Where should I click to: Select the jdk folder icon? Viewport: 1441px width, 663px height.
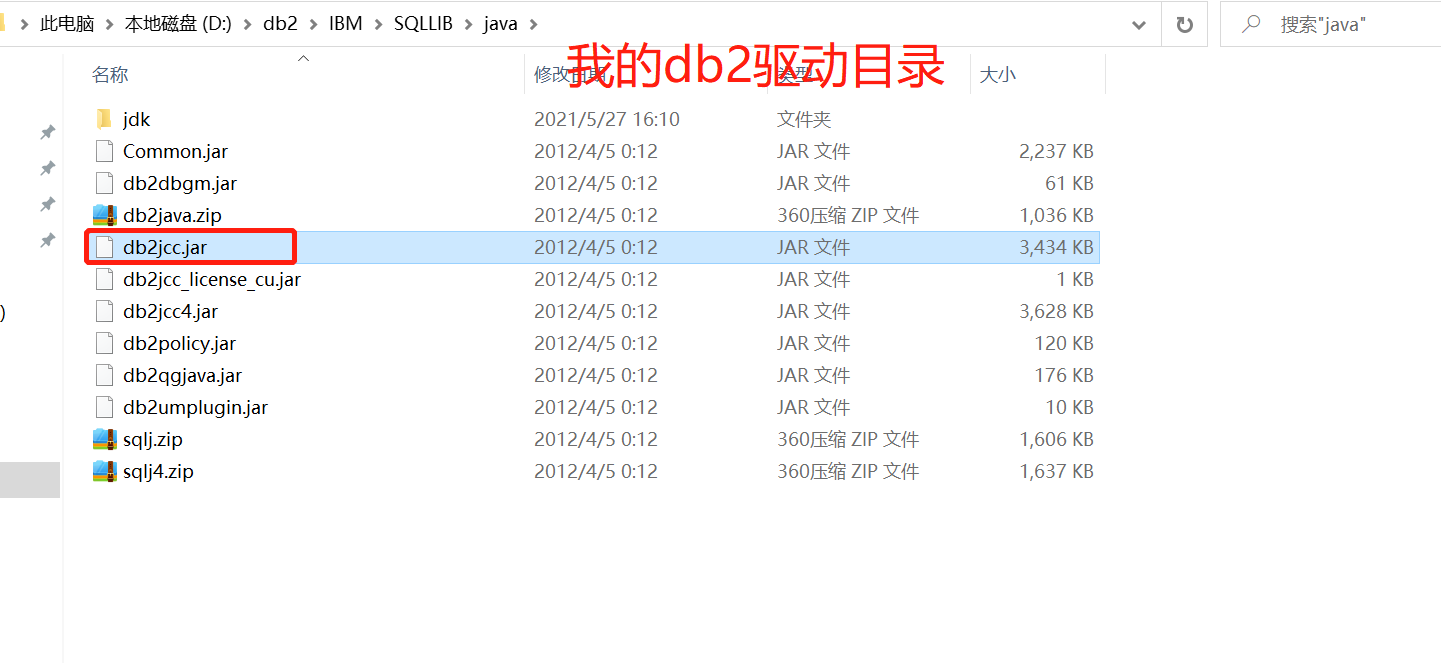tap(104, 119)
